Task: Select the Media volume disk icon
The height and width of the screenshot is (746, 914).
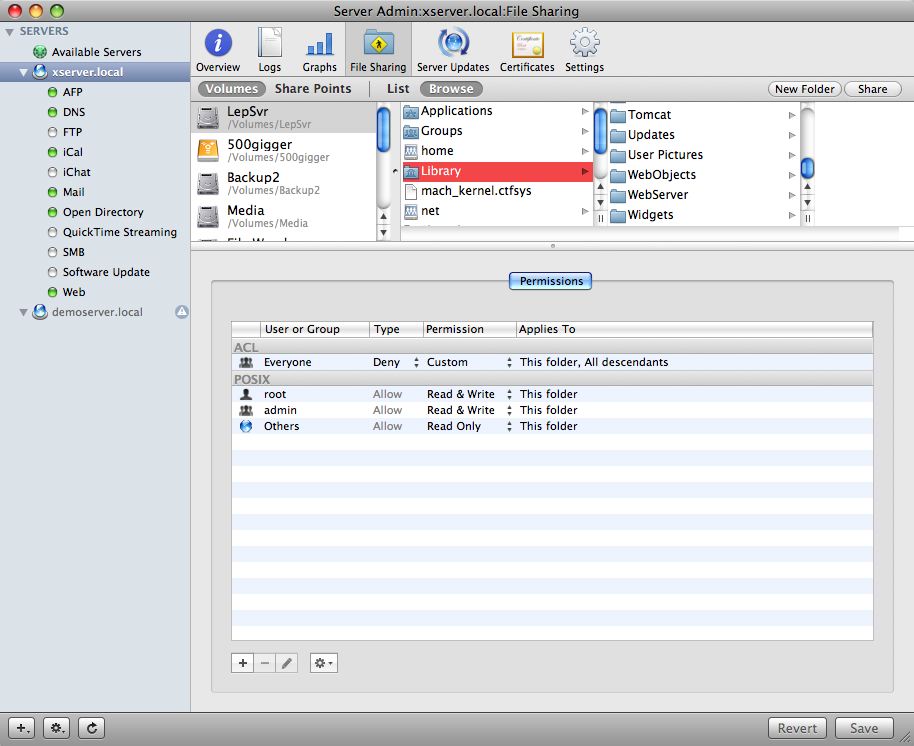Action: (x=208, y=217)
